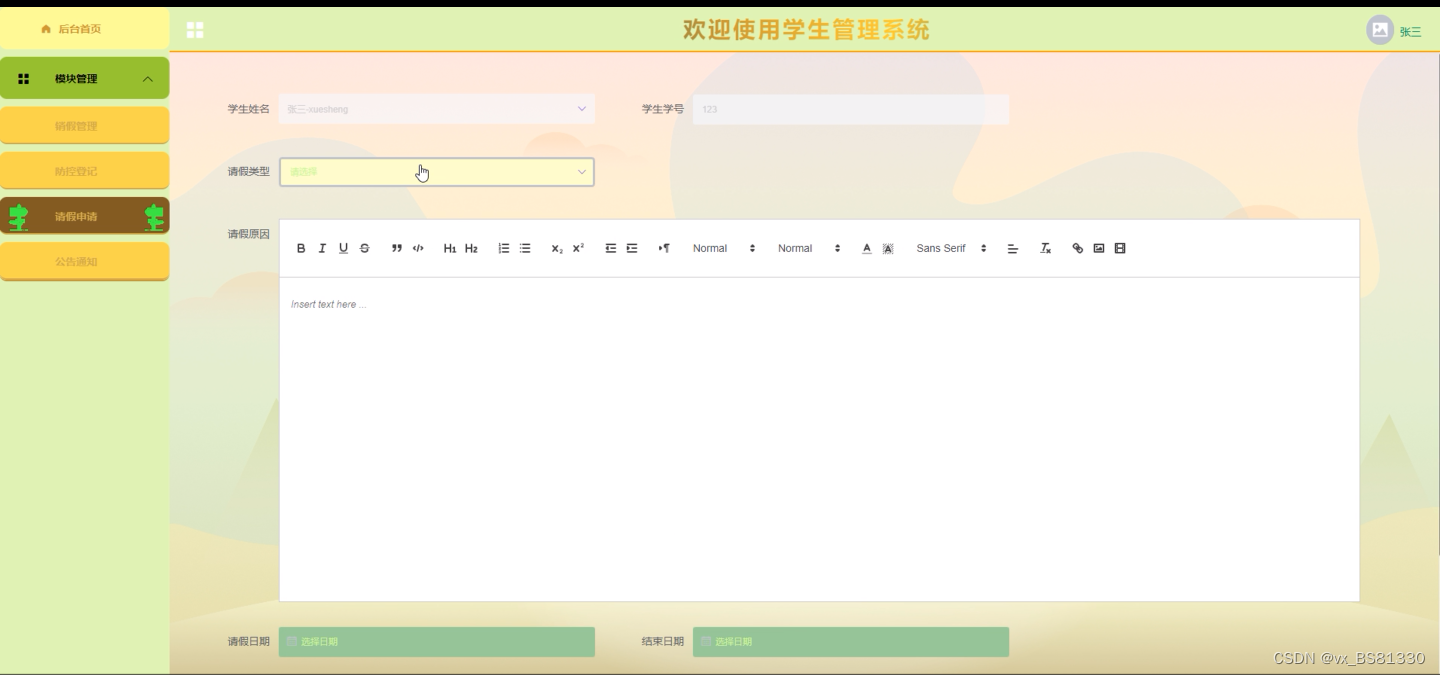The image size is (1440, 675).
Task: Insert a video into the editor
Action: (1120, 248)
